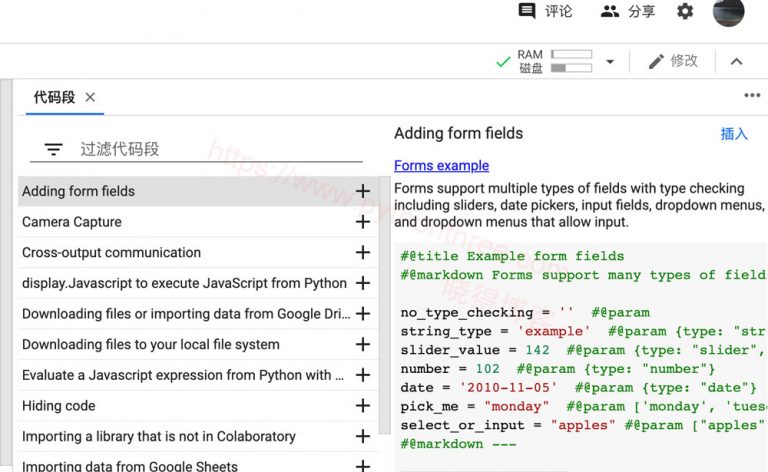Click plus icon beside Cross-output communication
The image size is (768, 472).
(363, 253)
